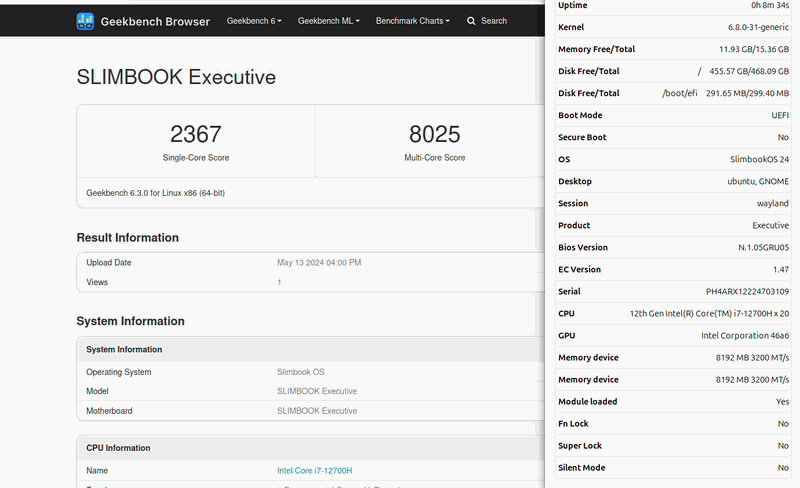Click the CPU Information table header

(118, 448)
